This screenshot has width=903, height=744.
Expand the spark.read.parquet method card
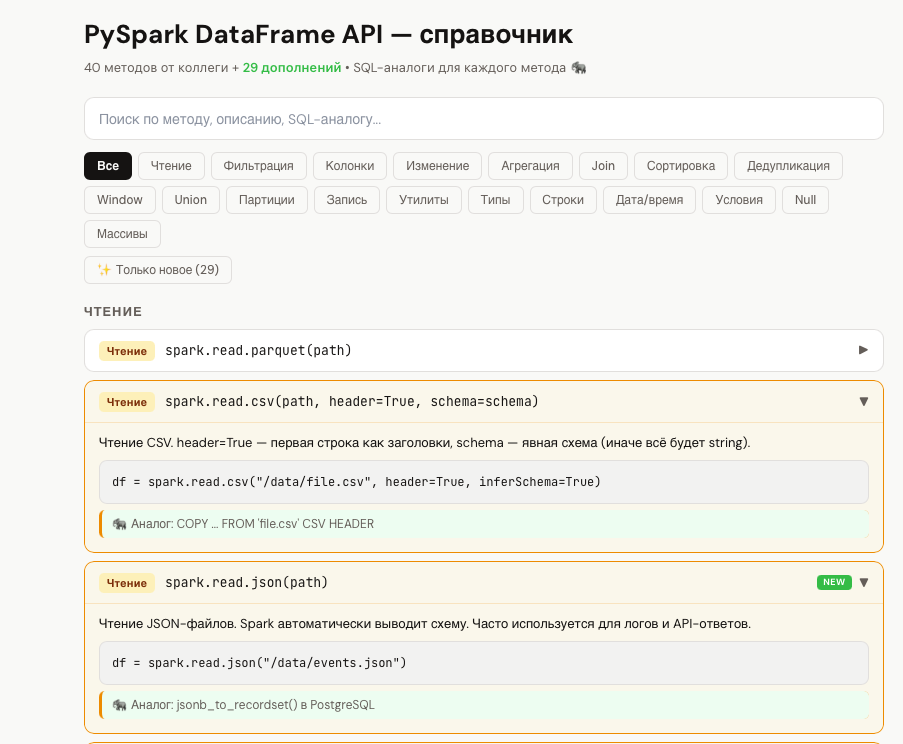(x=861, y=351)
